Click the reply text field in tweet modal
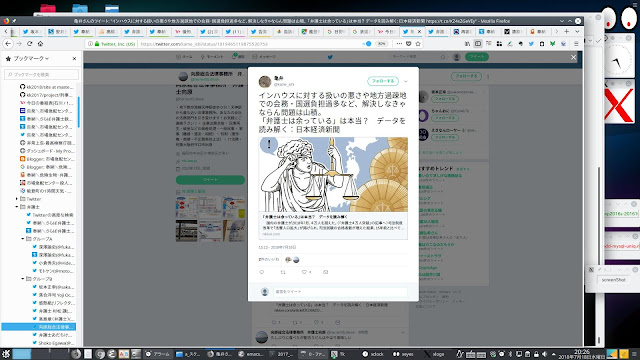The image size is (640, 360). coord(340,291)
